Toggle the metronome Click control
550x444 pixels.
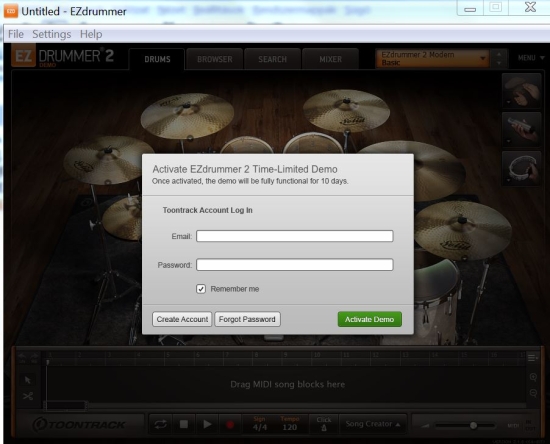[324, 424]
